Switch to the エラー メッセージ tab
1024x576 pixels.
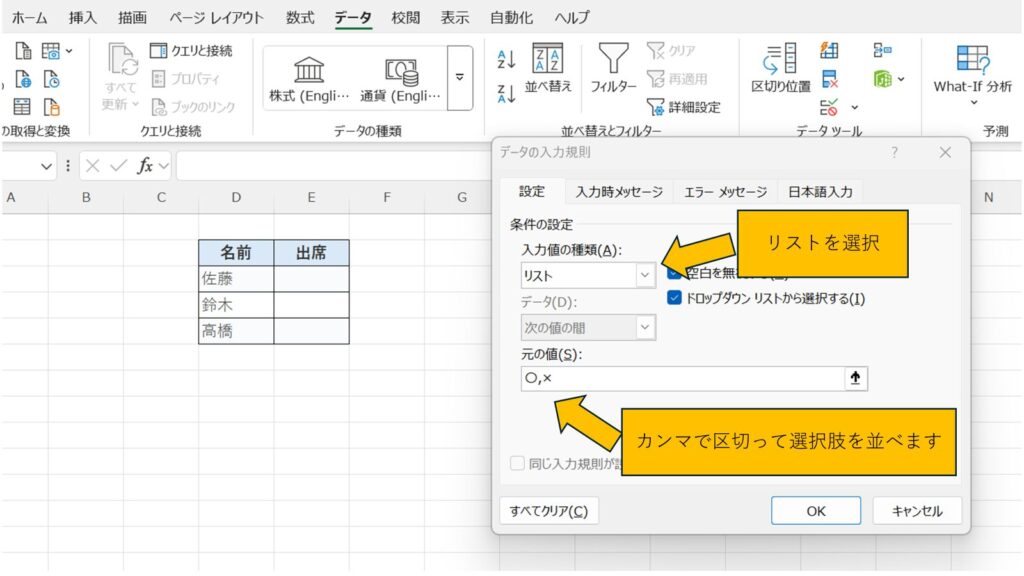pyautogui.click(x=724, y=192)
